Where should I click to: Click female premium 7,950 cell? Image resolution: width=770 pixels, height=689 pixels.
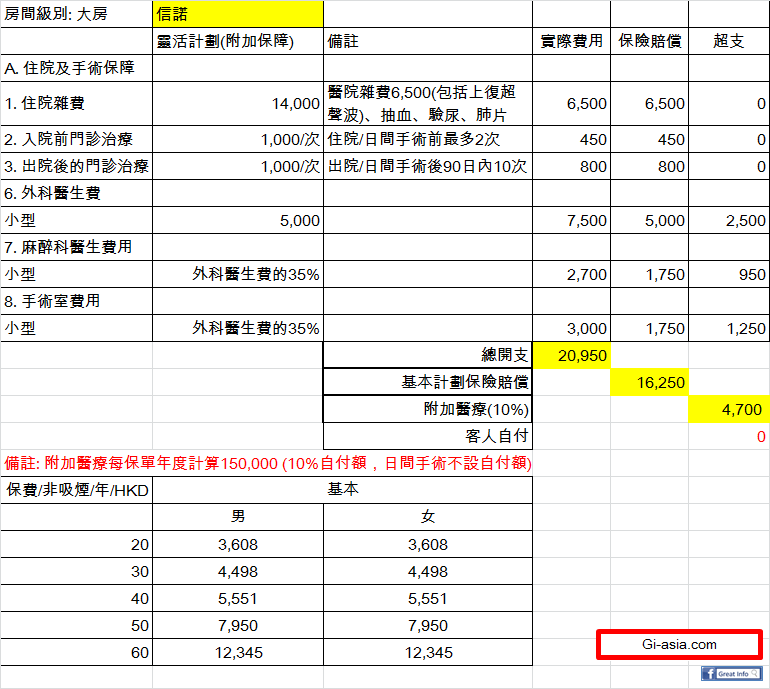pos(428,625)
